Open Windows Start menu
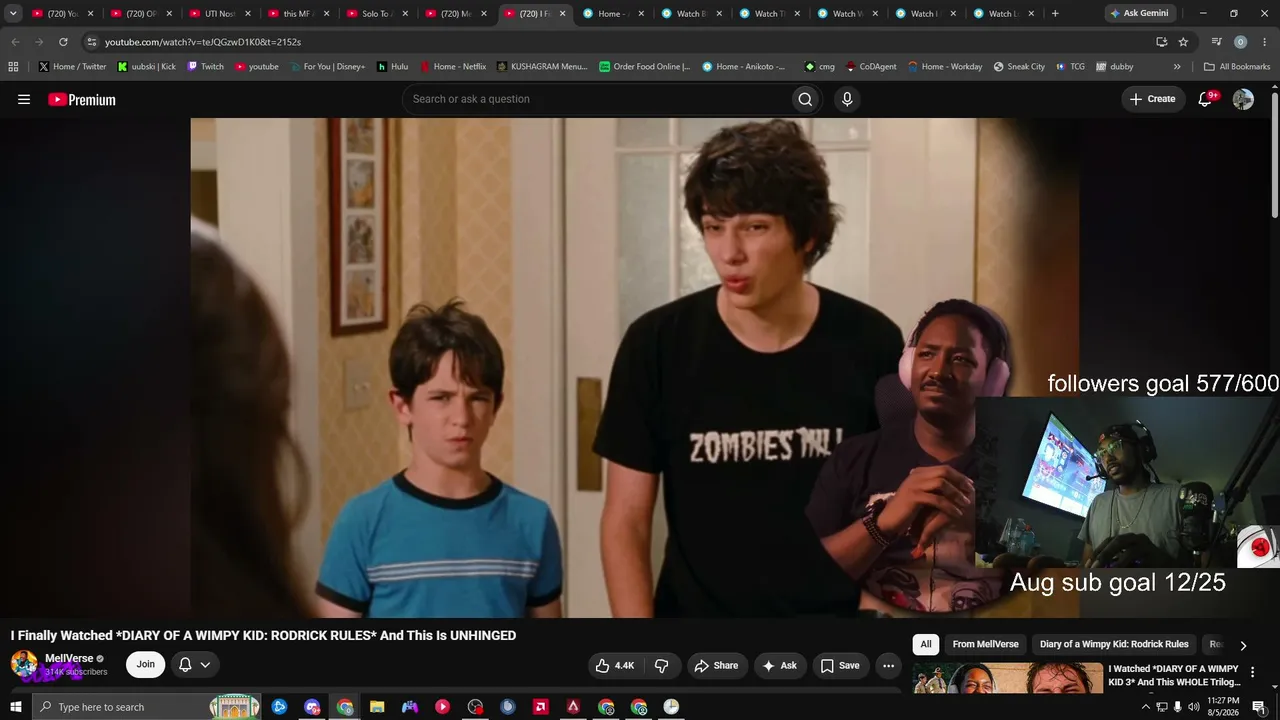 pyautogui.click(x=15, y=707)
